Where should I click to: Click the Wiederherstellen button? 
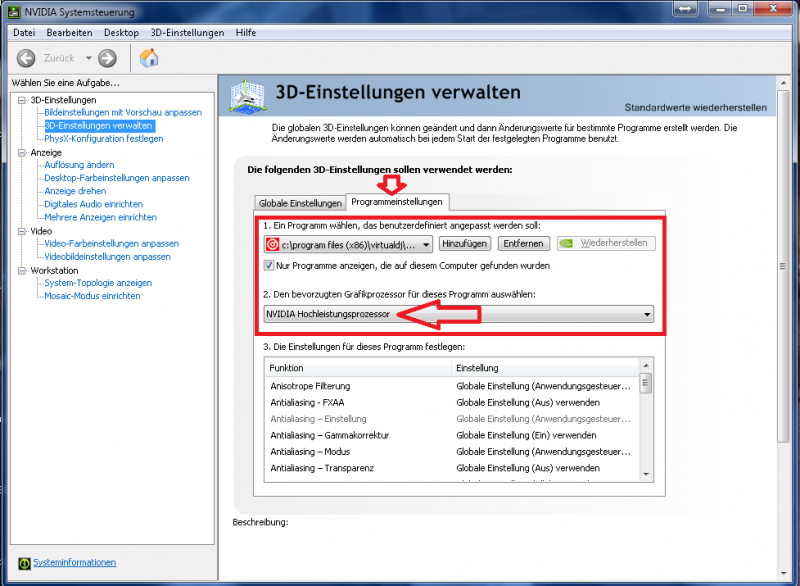(606, 244)
